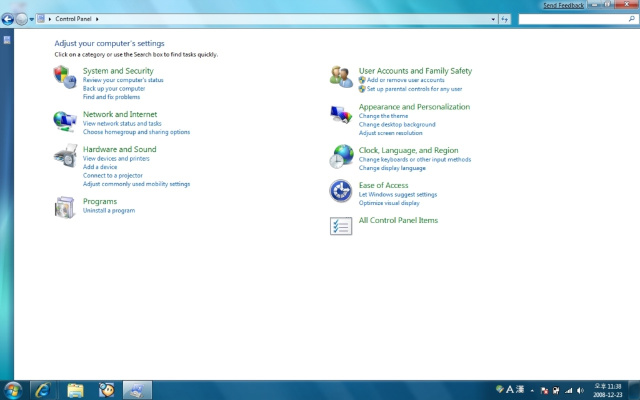Open the Clock, Language, and Region globe icon
This screenshot has height=400, width=640.
point(341,156)
